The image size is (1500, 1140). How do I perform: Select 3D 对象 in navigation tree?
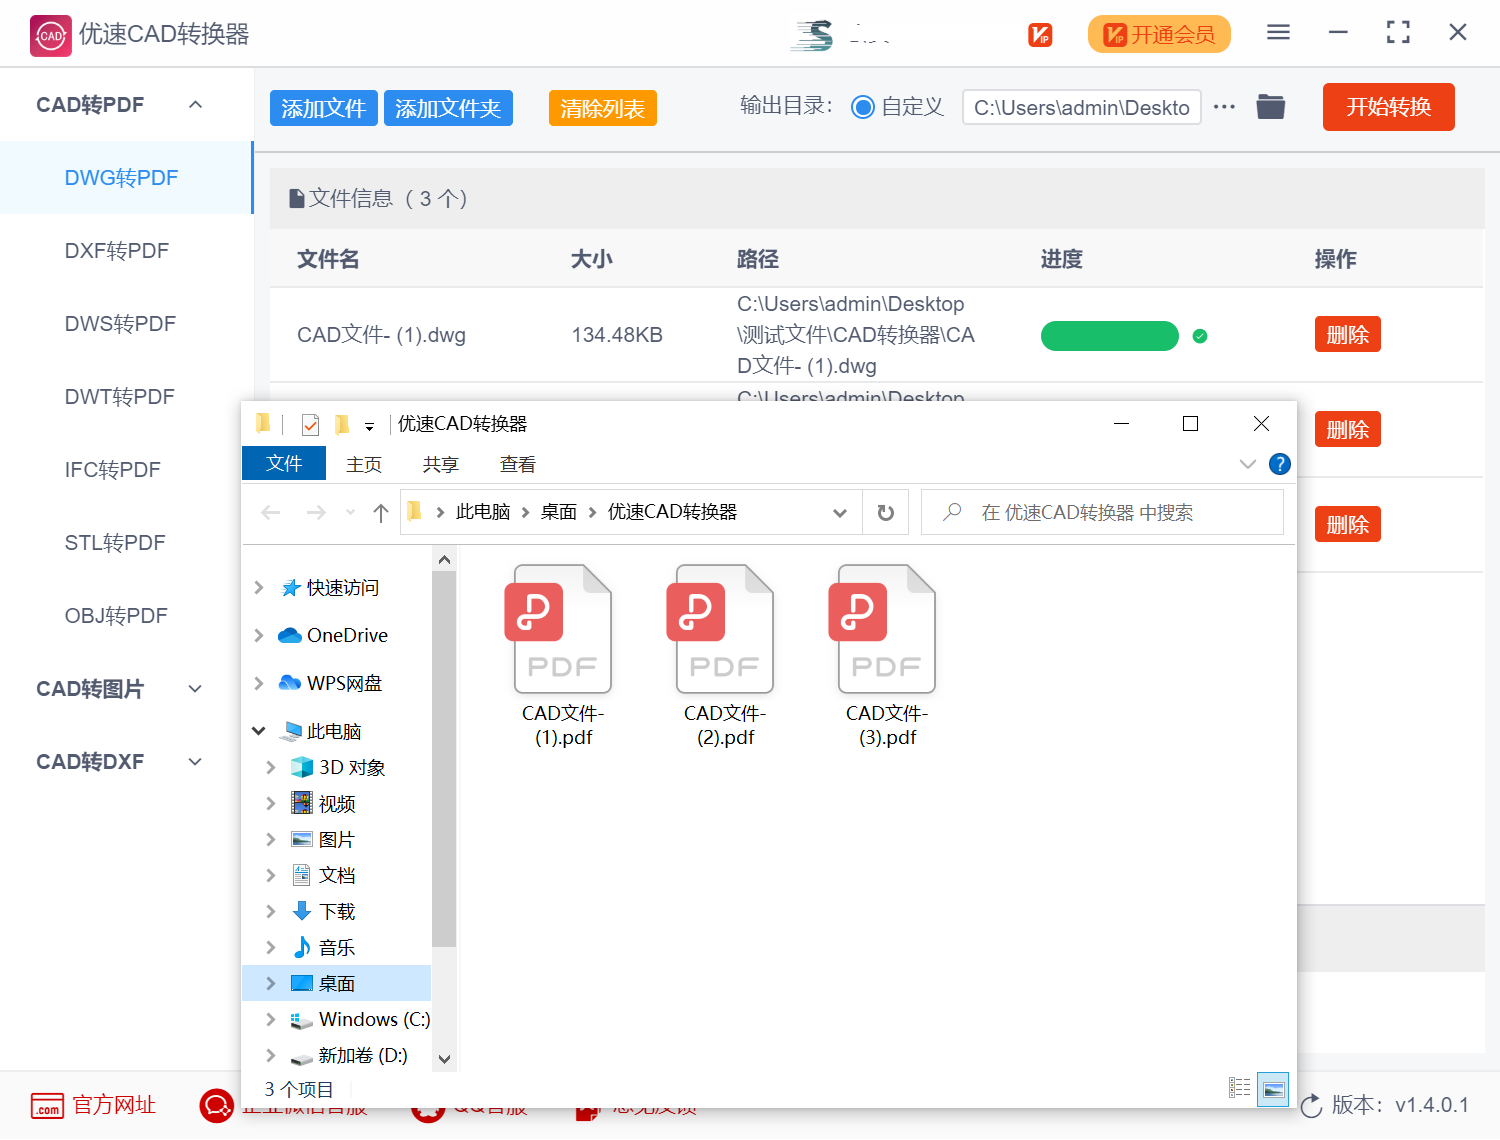tap(337, 768)
